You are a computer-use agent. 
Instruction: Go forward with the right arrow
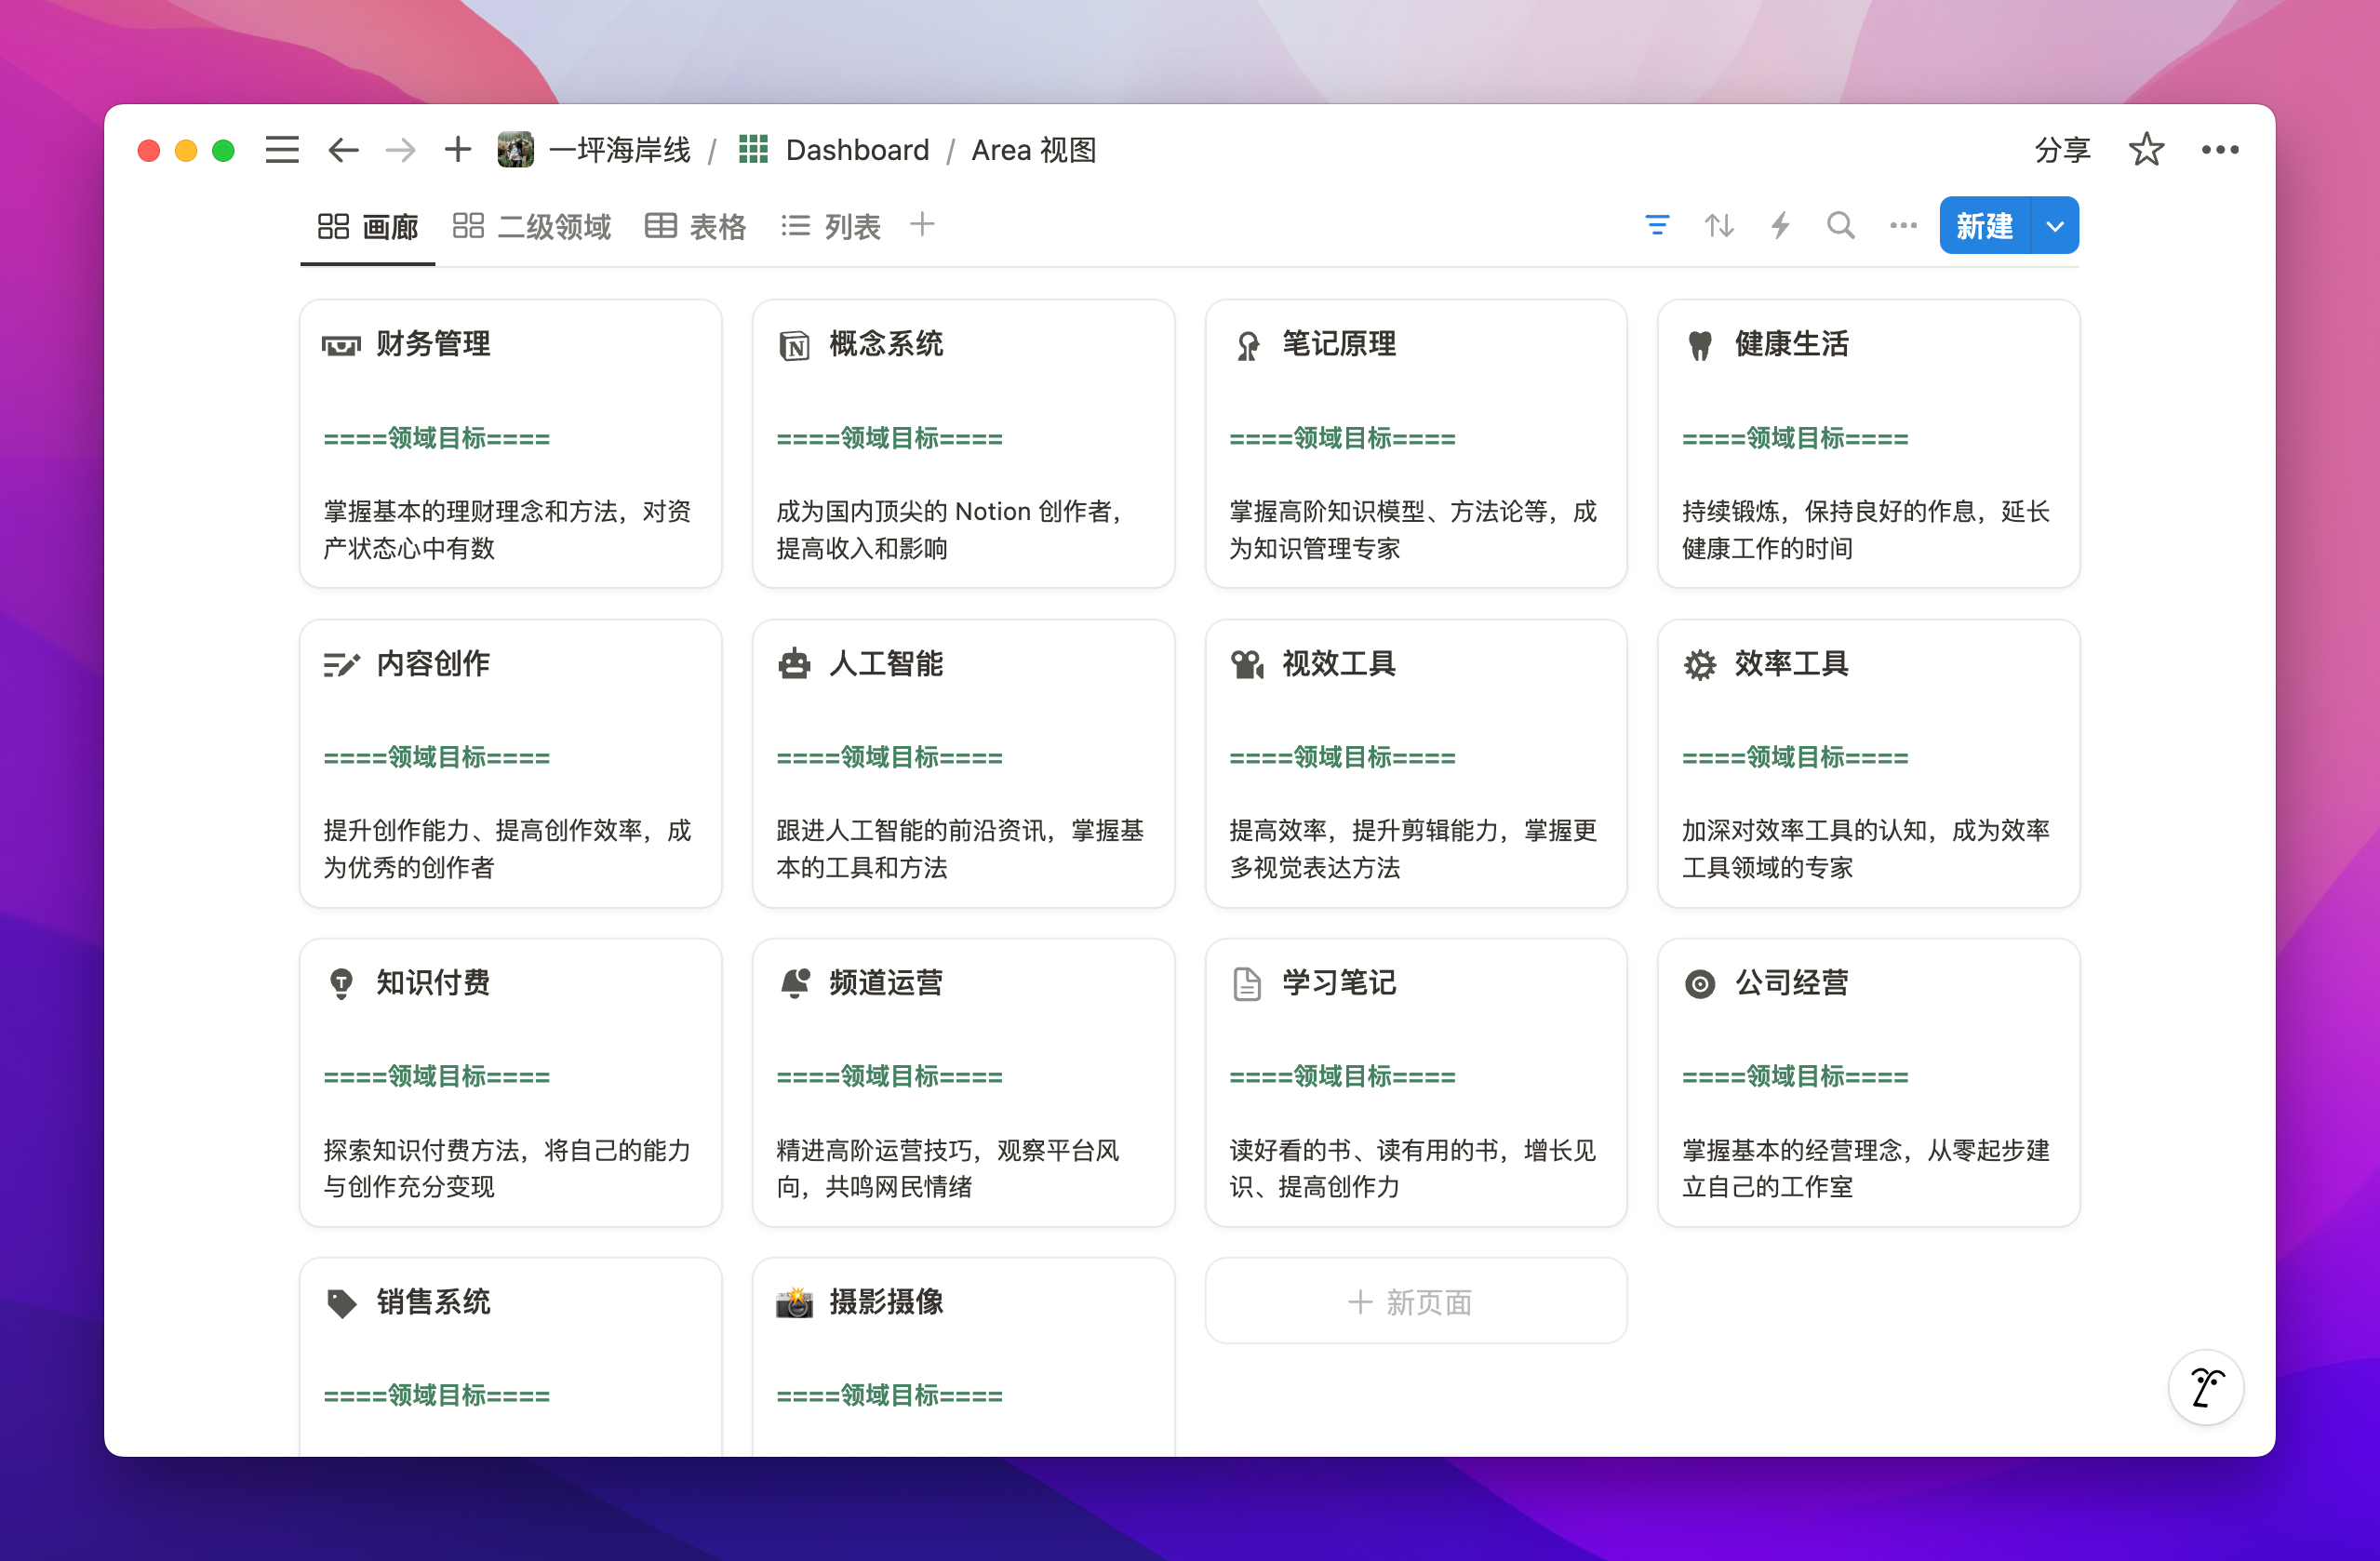pos(401,150)
